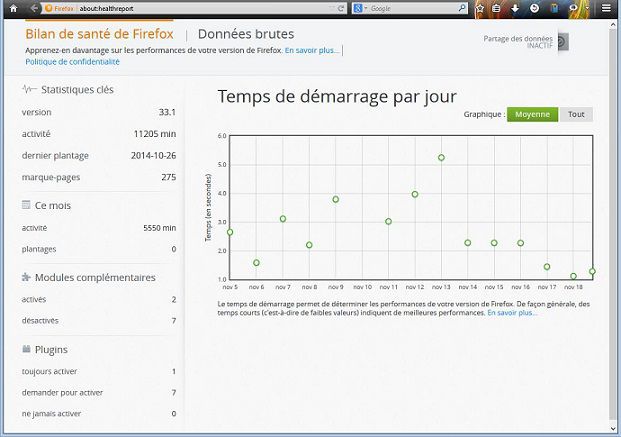
Task: Switch to the Données brutes tab
Action: 246,34
